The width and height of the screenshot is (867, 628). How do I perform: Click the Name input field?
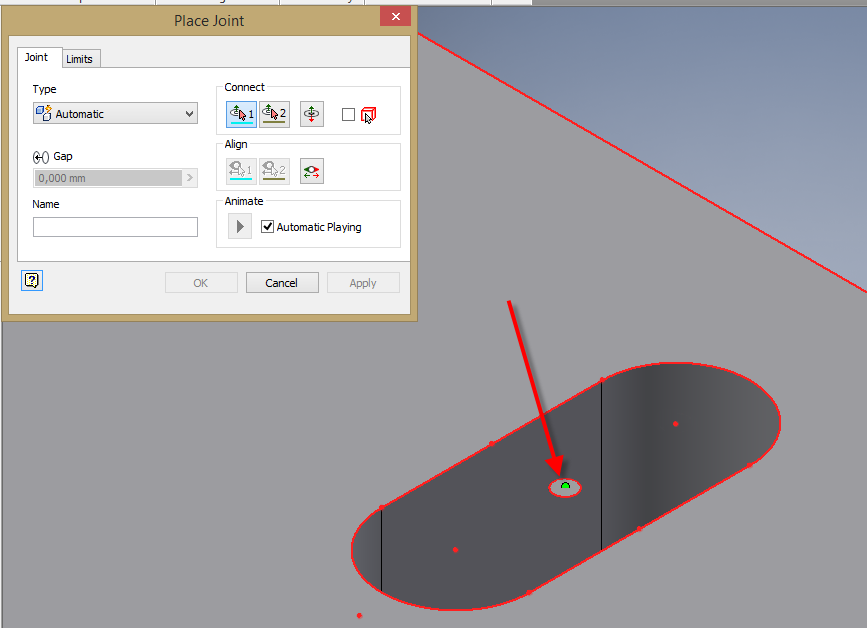point(114,226)
